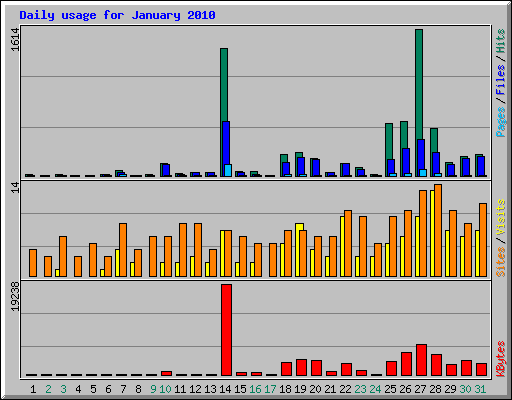Click day label 12 on the x-axis
The width and height of the screenshot is (512, 400).
click(x=195, y=389)
